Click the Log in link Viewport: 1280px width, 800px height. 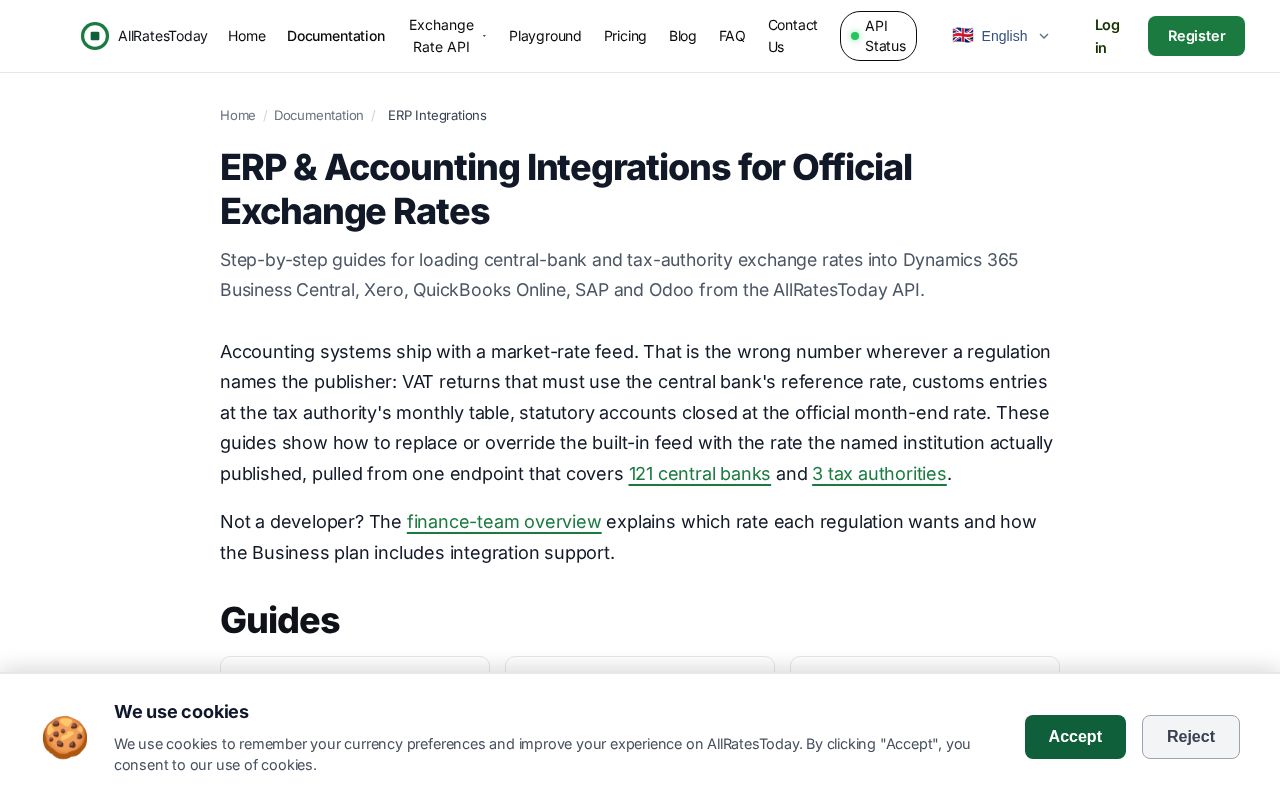tap(1107, 36)
